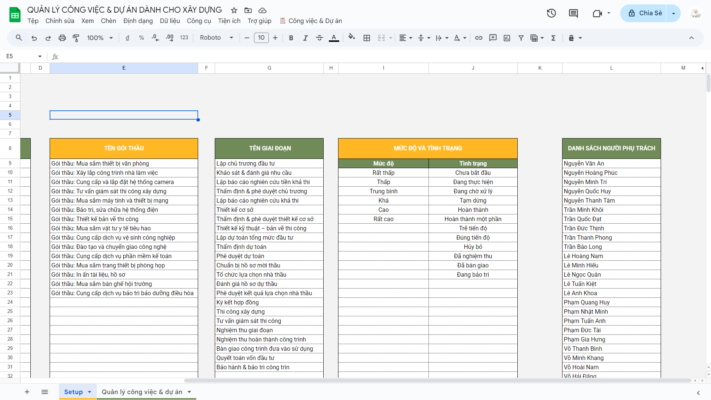711x400 pixels.
Task: Open version history clock icon
Action: pos(551,13)
